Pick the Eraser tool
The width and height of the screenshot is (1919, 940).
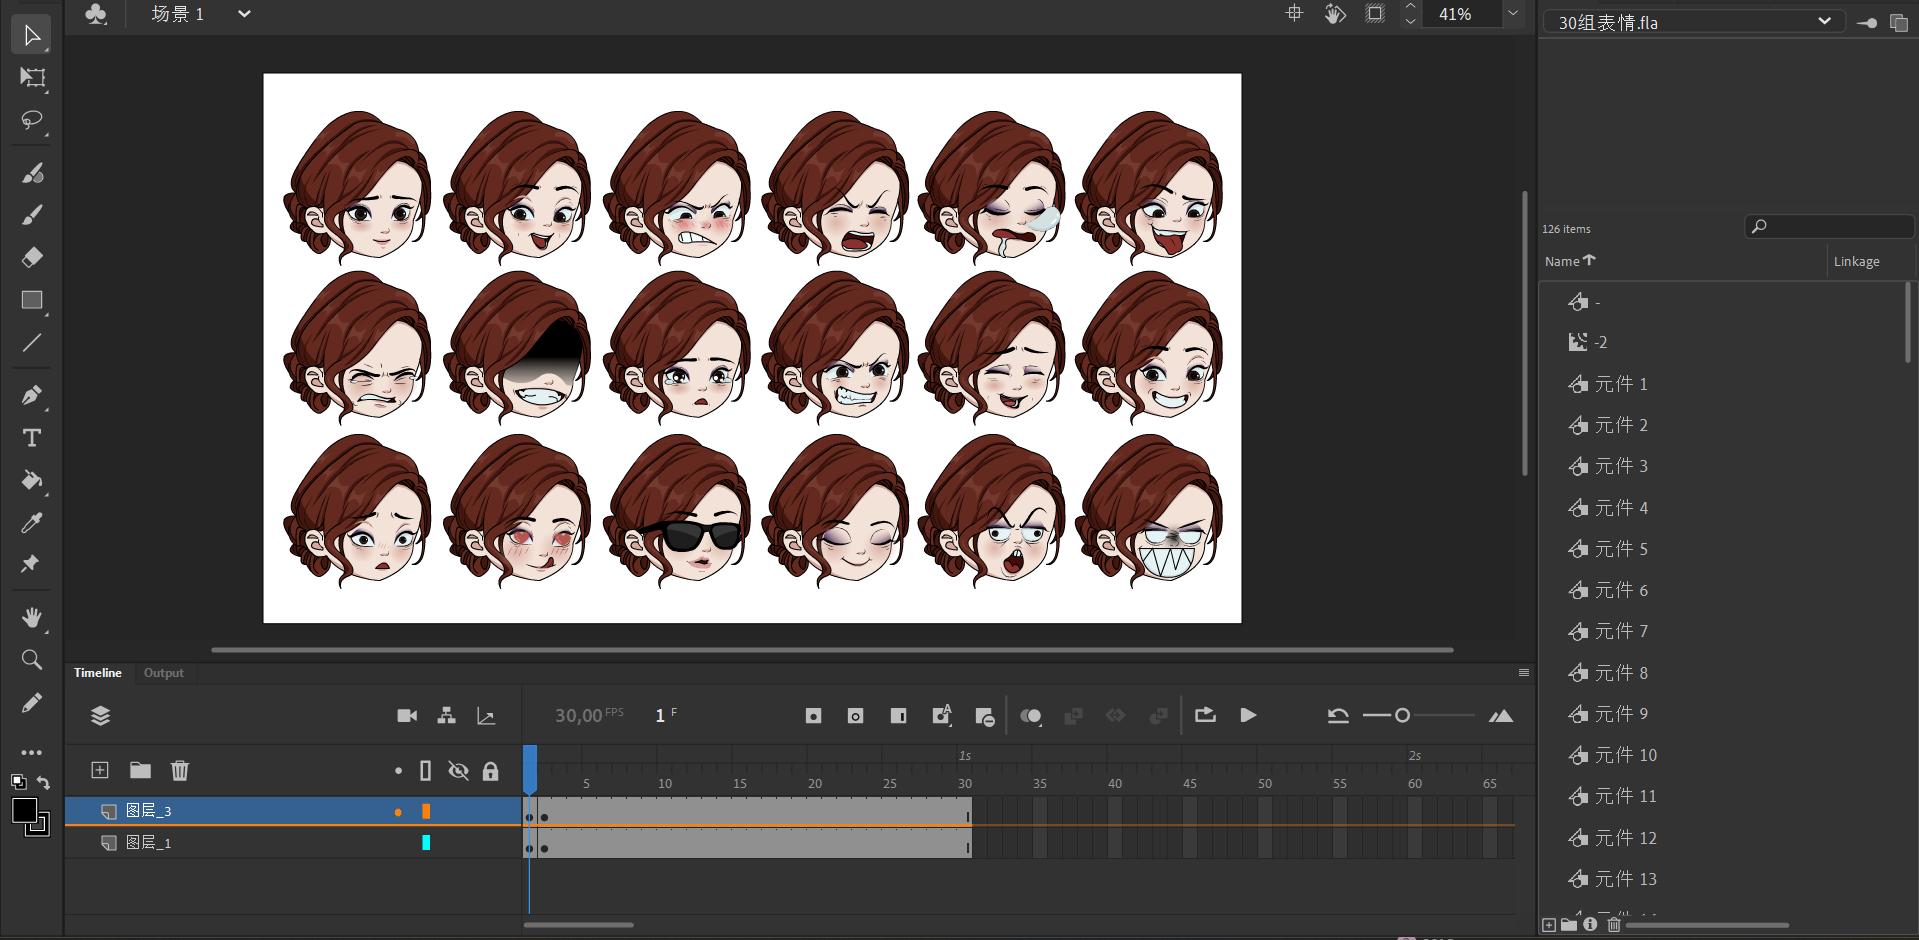tap(32, 258)
